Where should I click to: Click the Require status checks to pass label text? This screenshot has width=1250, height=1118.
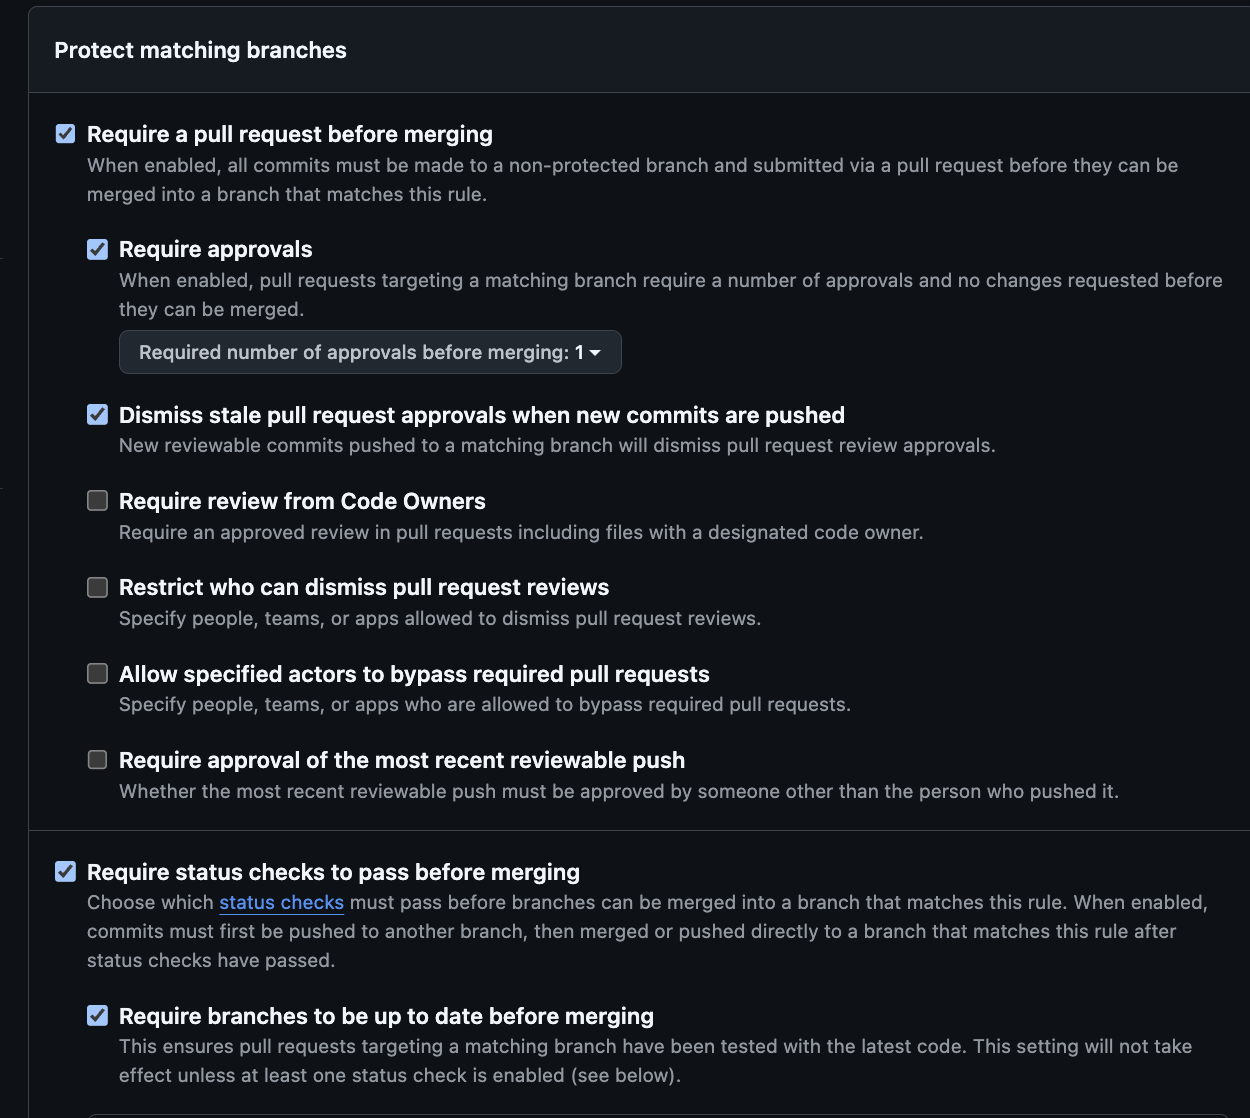(x=333, y=872)
